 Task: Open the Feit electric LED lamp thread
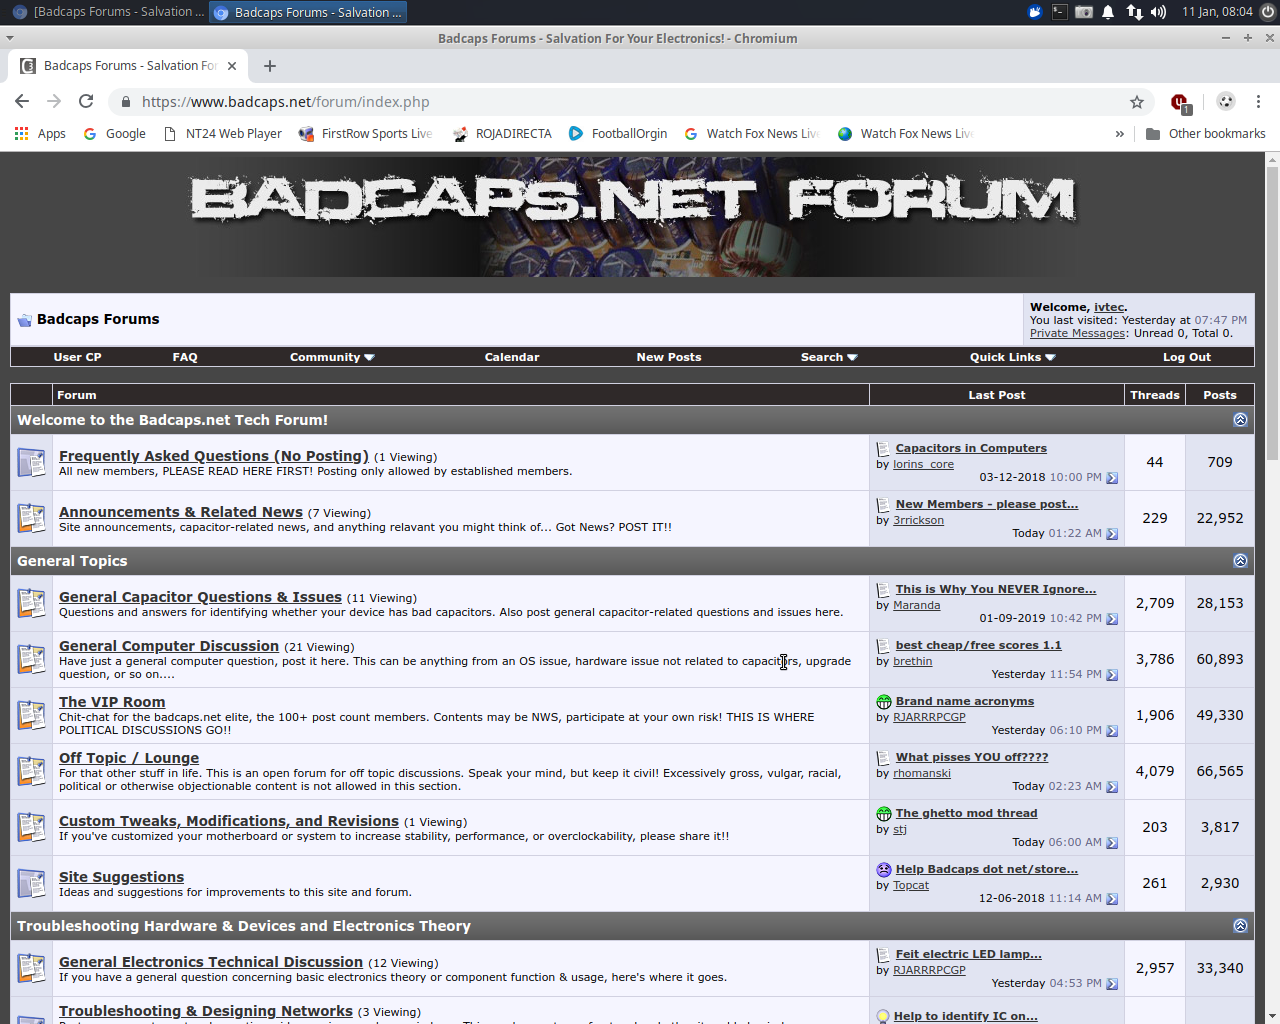click(x=968, y=954)
